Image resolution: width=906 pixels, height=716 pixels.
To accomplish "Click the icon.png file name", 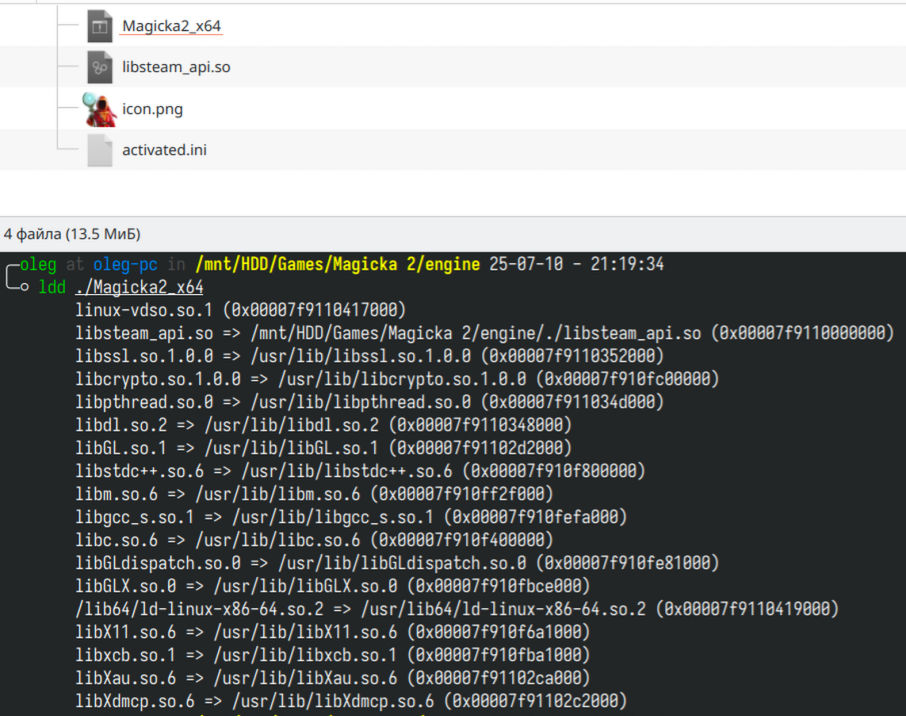I will click(153, 109).
